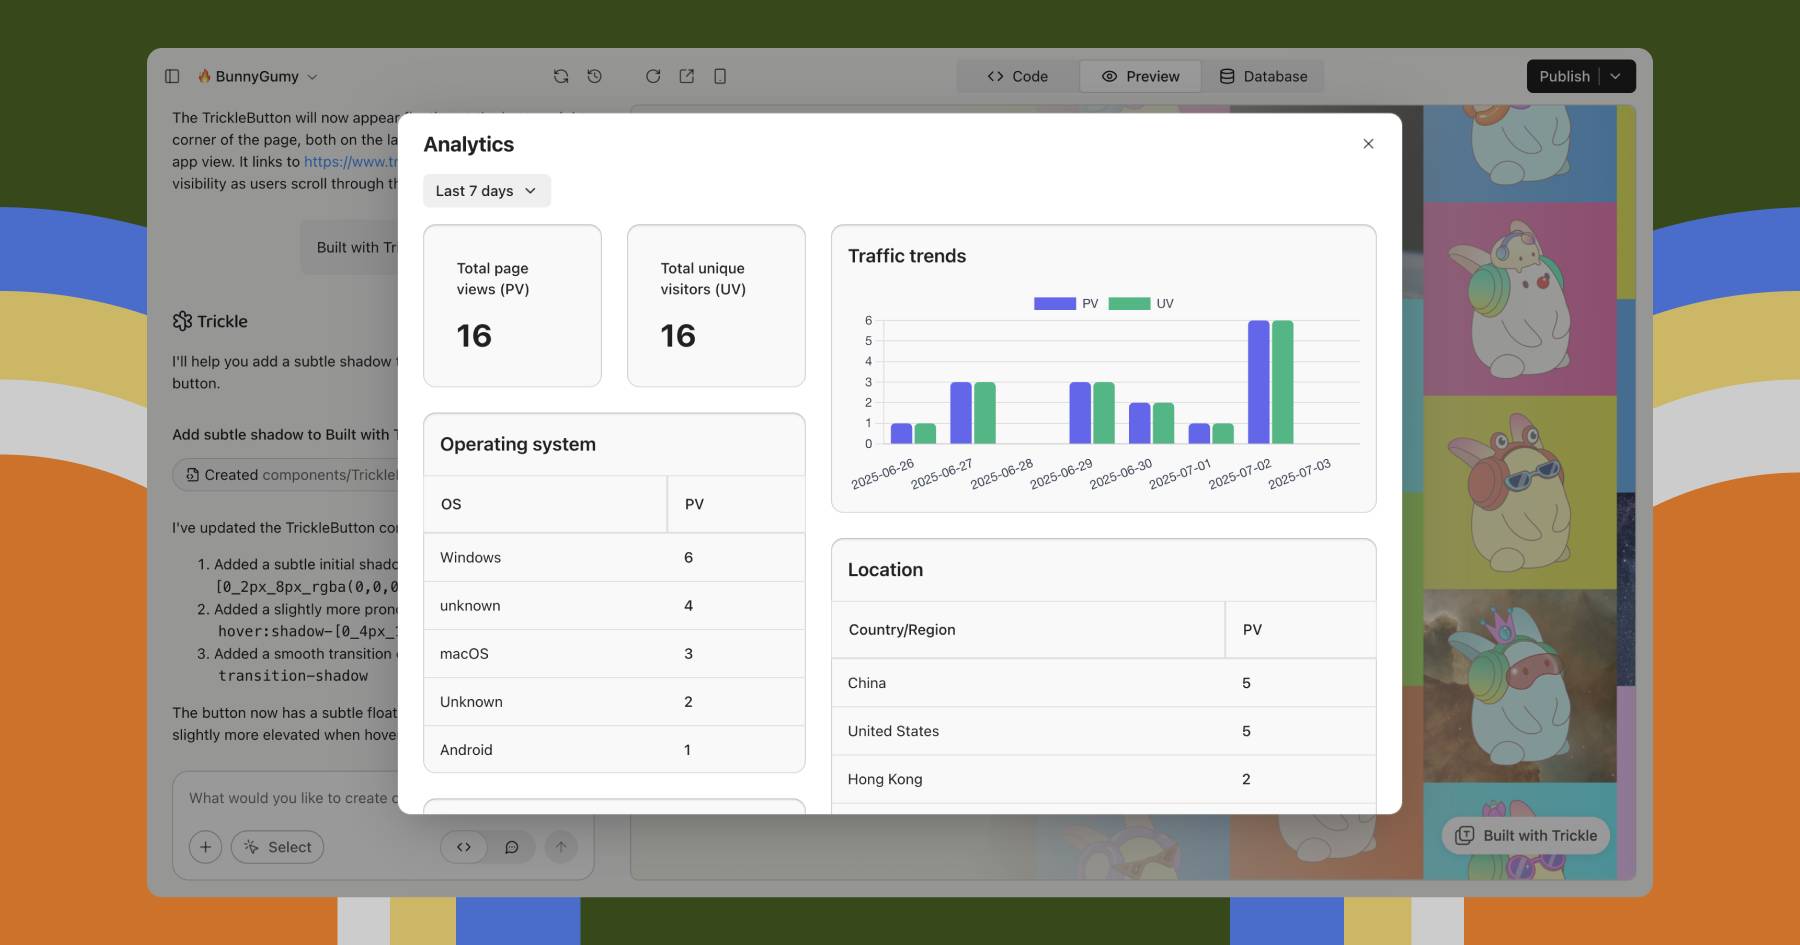Close the Analytics dialog
The image size is (1800, 945).
tap(1368, 144)
